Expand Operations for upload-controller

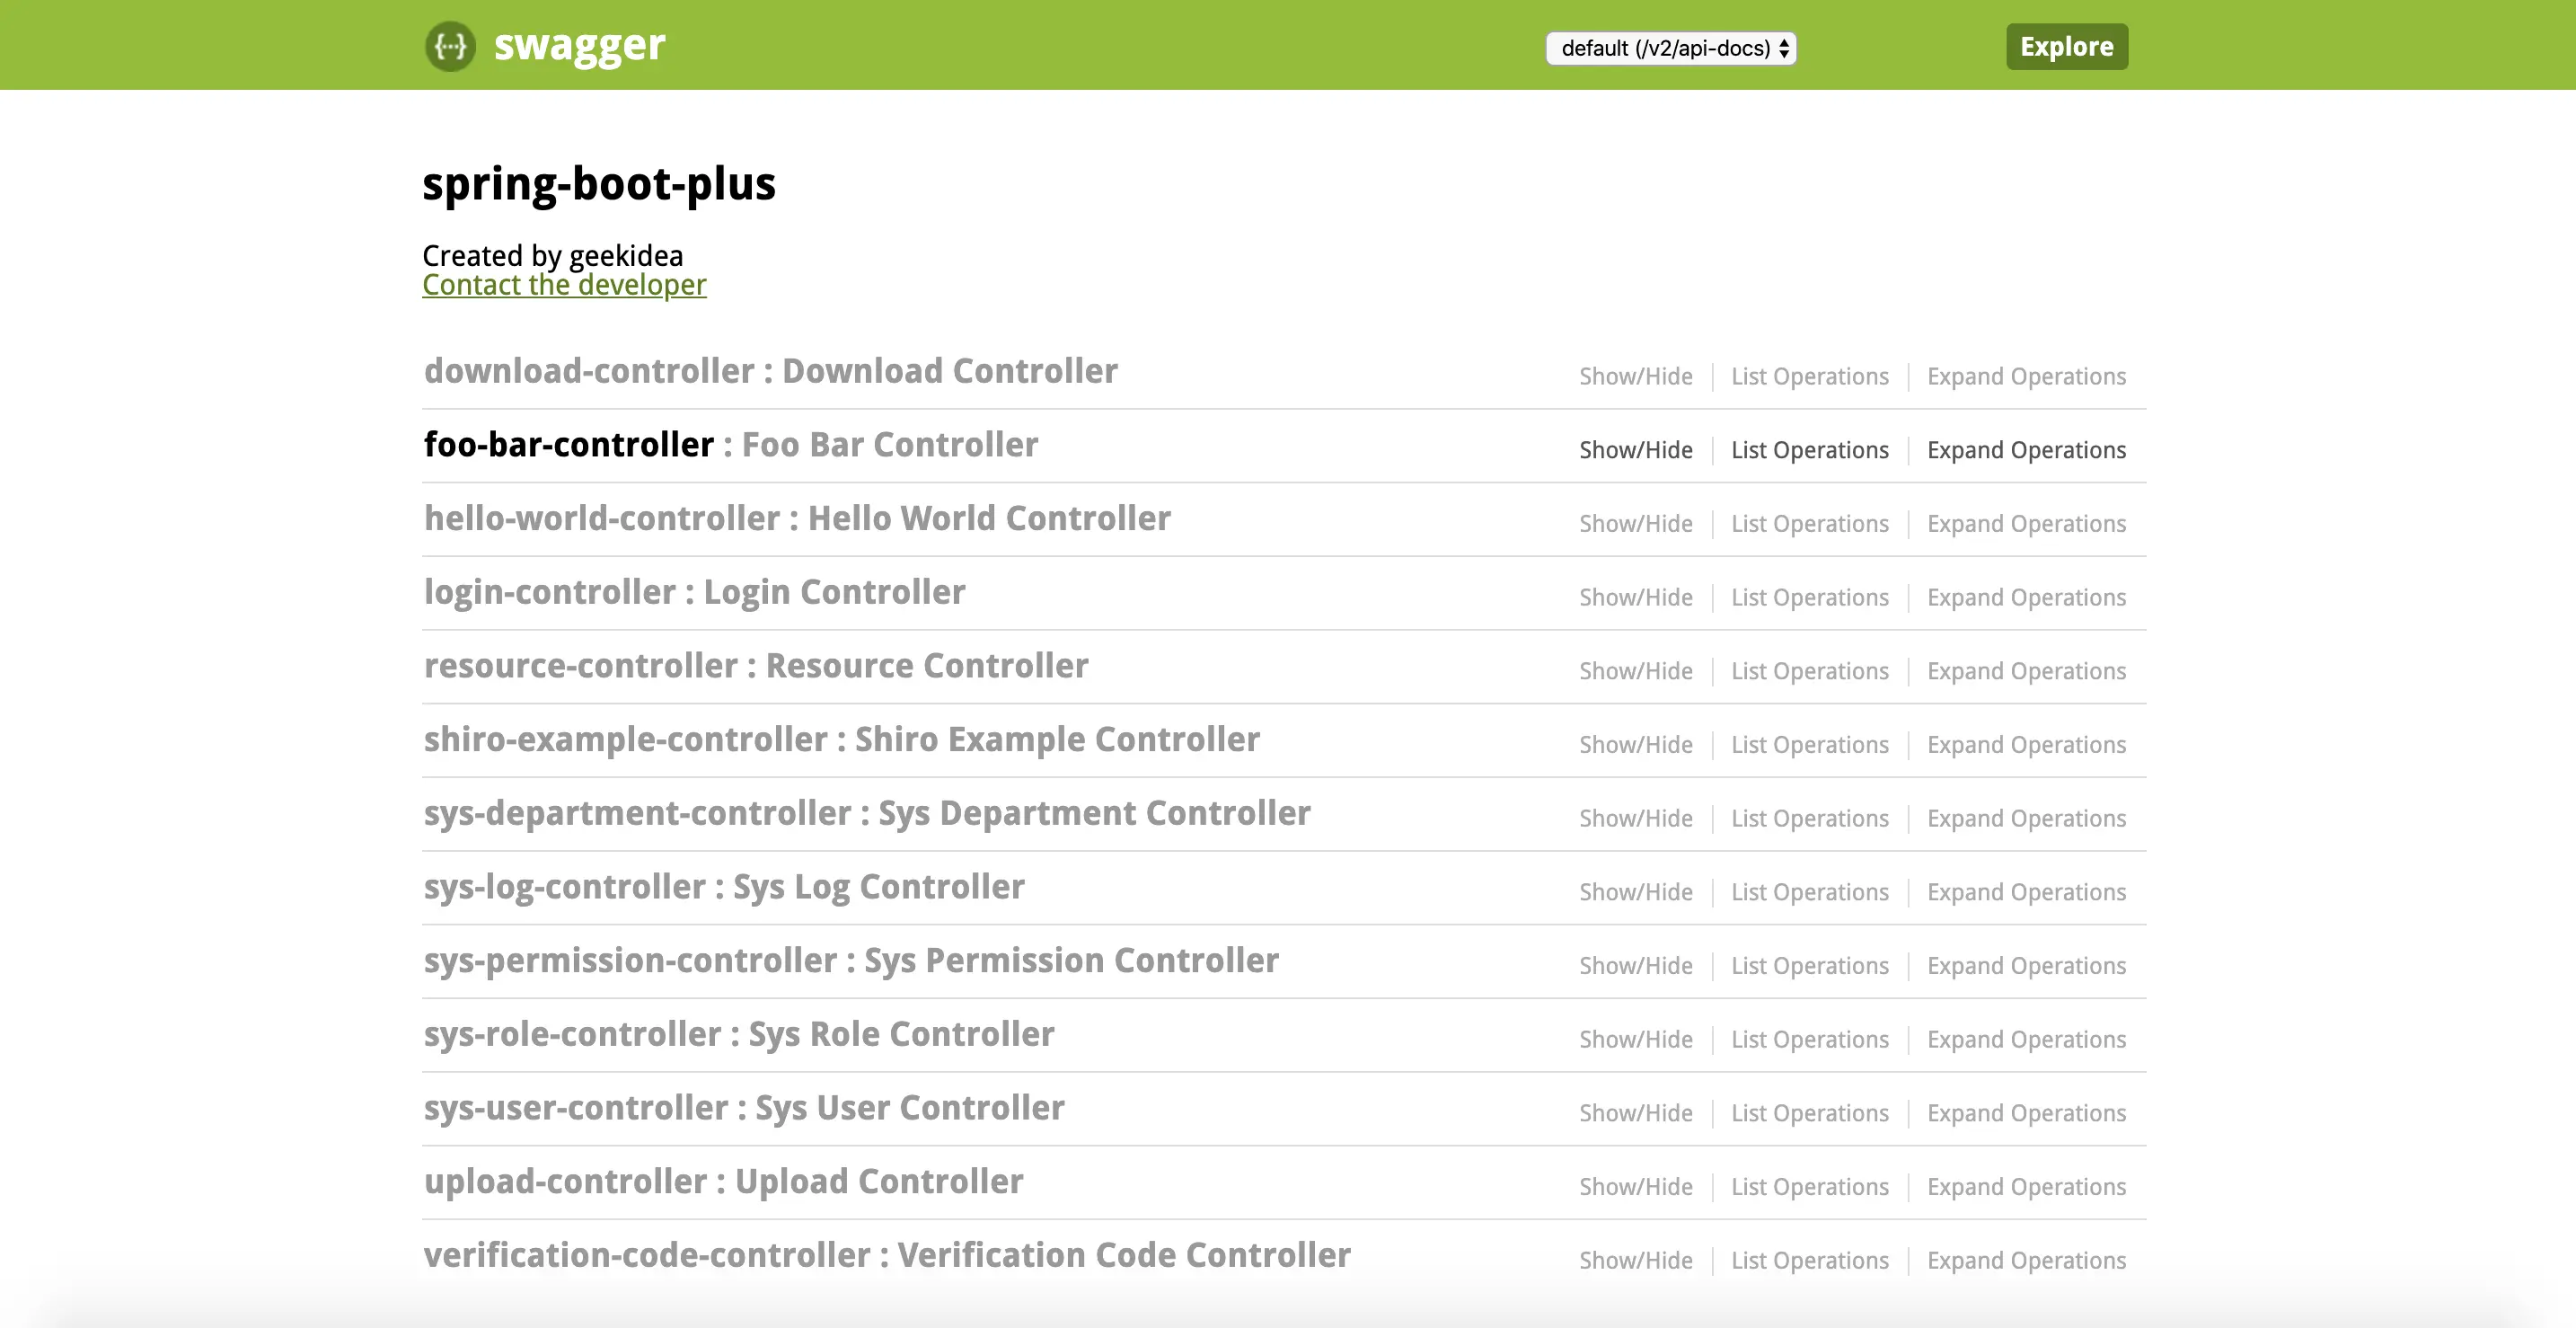click(x=2025, y=1187)
